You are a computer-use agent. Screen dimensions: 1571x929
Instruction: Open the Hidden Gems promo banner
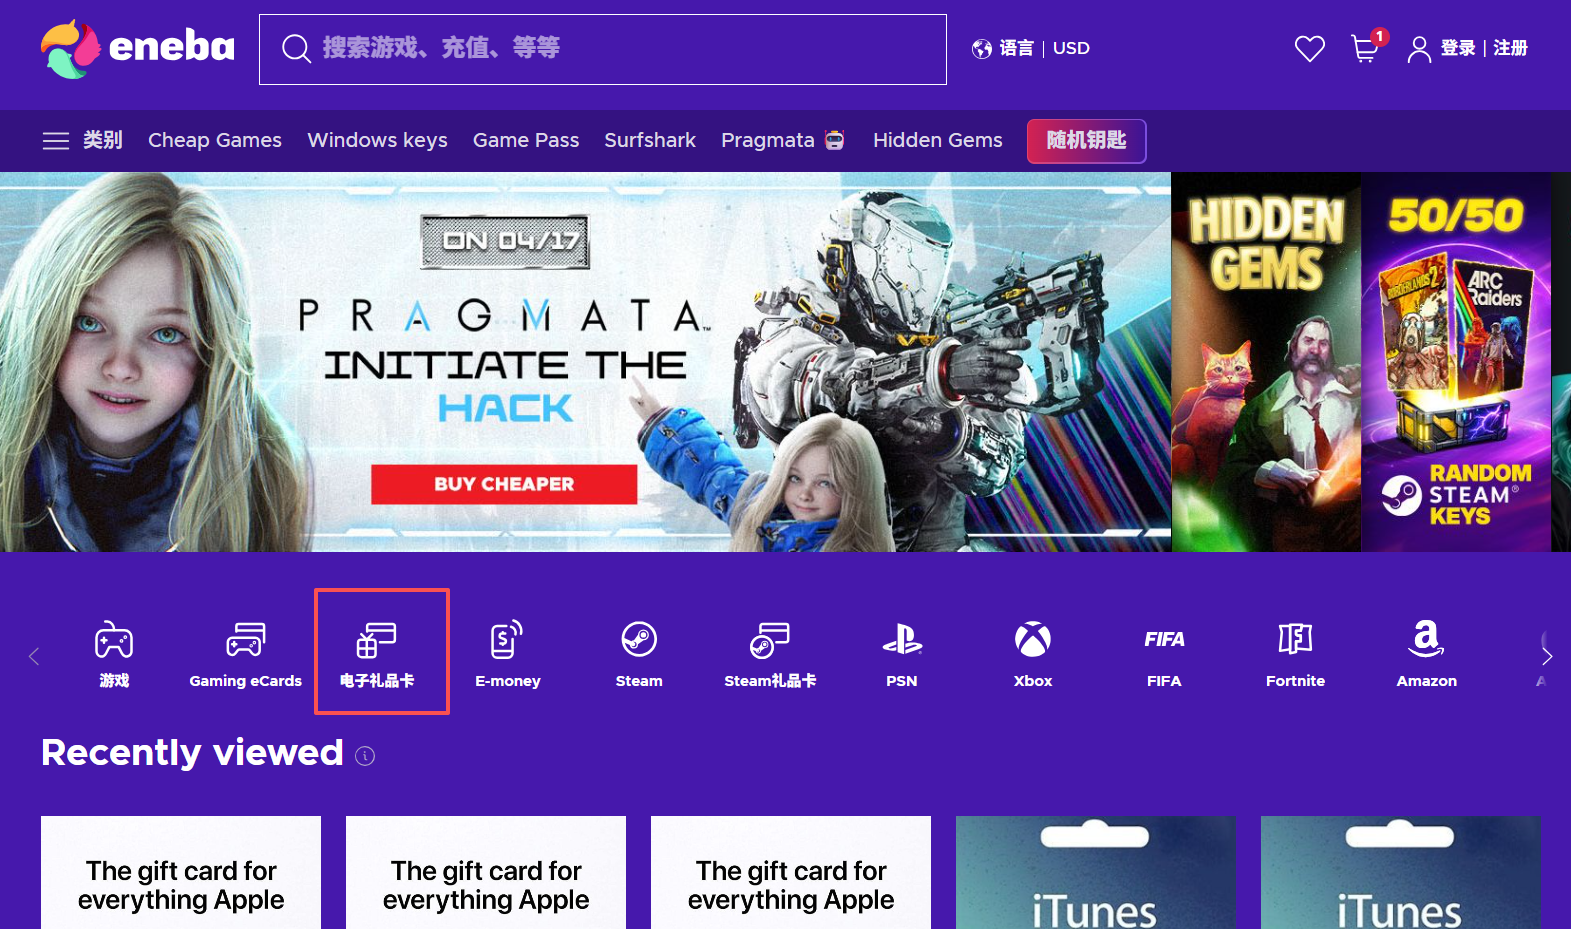(1266, 362)
